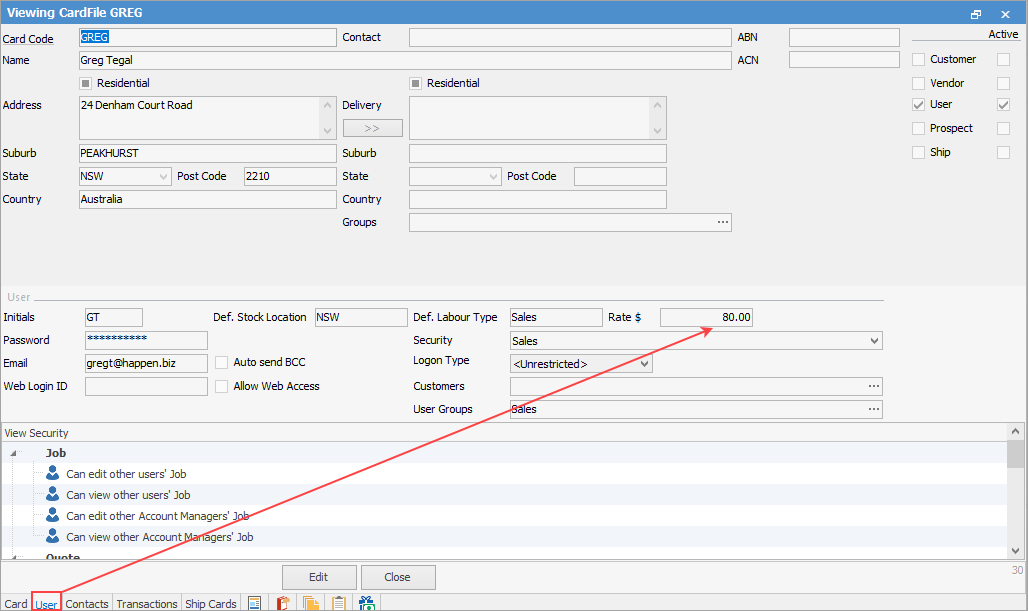1028x611 pixels.
Task: Click the clipboard icon tab
Action: pyautogui.click(x=339, y=603)
